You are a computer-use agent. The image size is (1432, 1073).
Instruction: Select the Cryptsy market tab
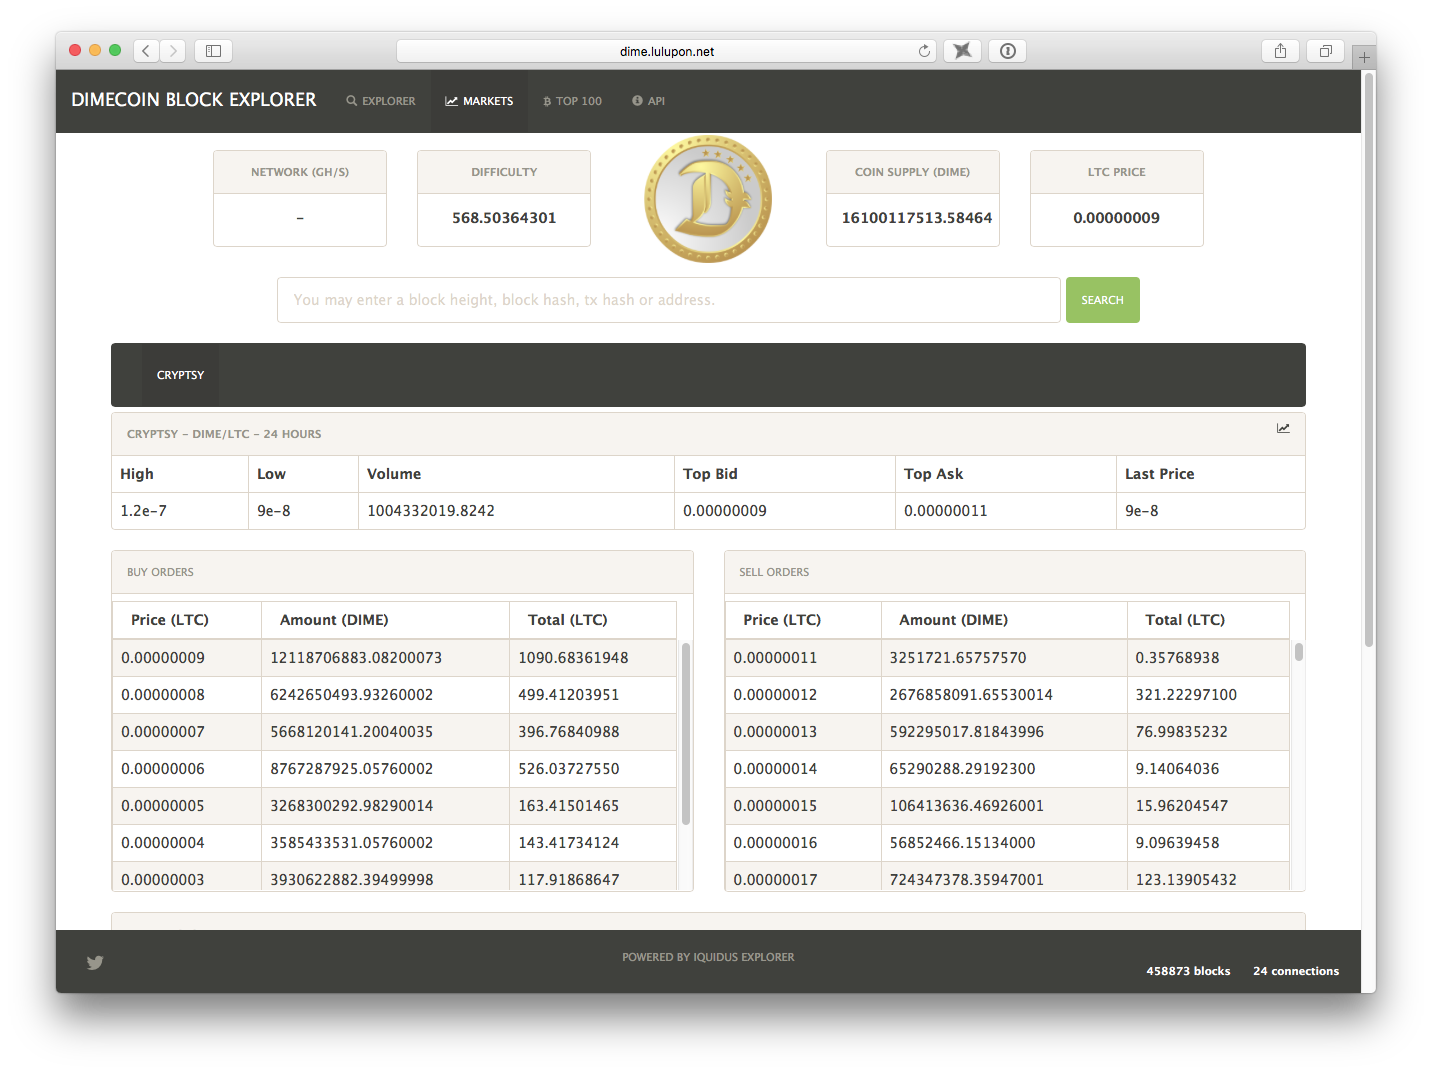tap(180, 375)
